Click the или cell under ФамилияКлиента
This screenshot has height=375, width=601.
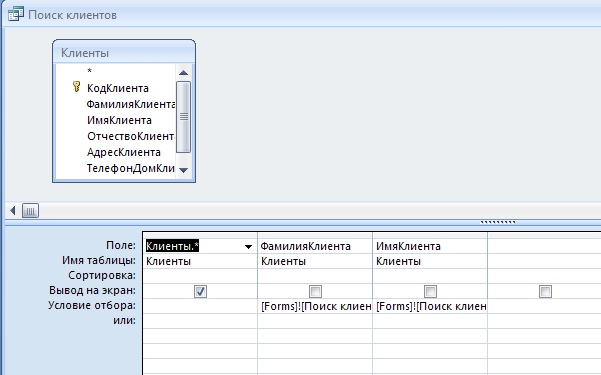click(315, 321)
